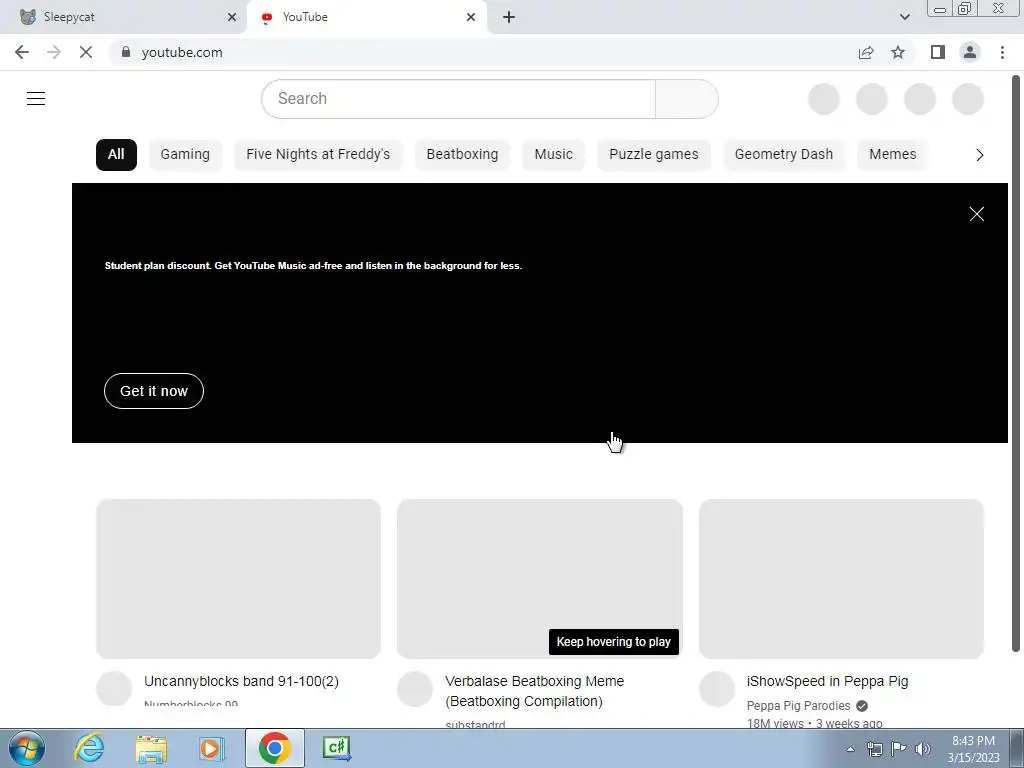Image resolution: width=1024 pixels, height=768 pixels.
Task: Launch Internet Explorer from the taskbar
Action: click(x=89, y=748)
